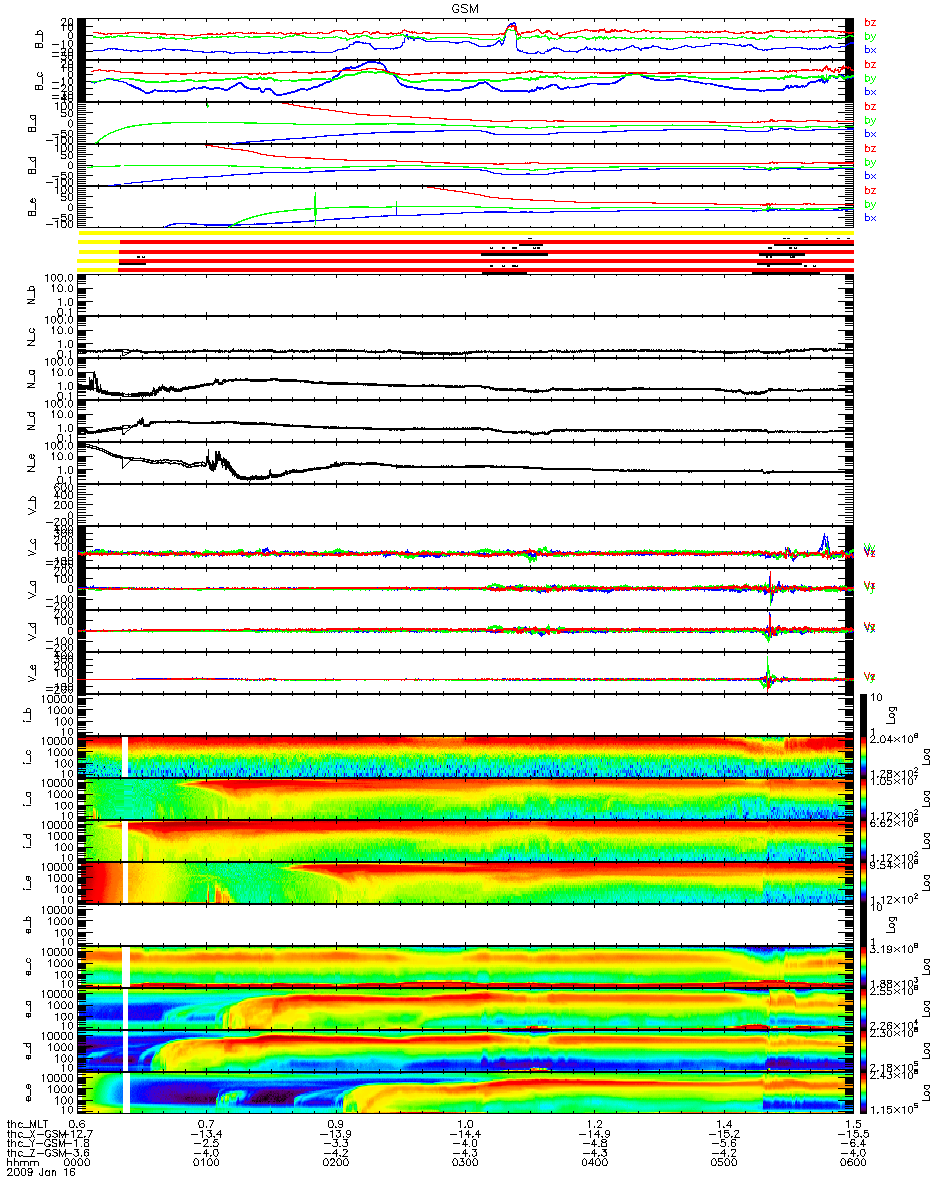930x1200 pixels.
Task: Select the color scale bar of the e_e panel
Action: click(x=865, y=1093)
